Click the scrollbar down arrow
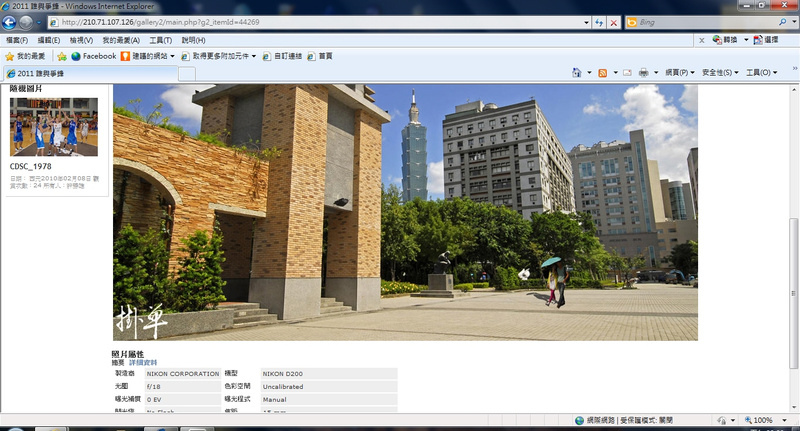800x431 pixels. click(793, 407)
